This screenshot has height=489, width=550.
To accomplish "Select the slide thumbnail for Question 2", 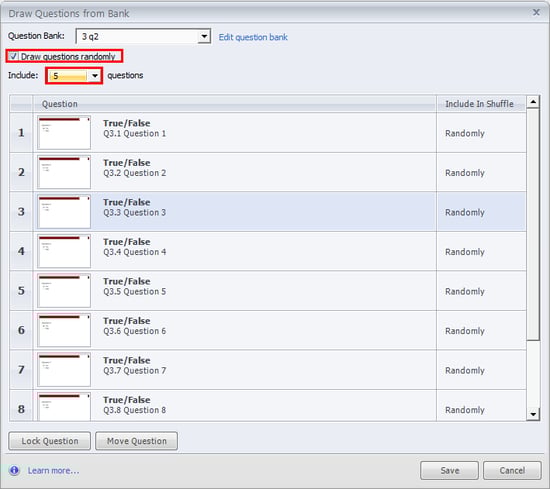I will point(64,172).
